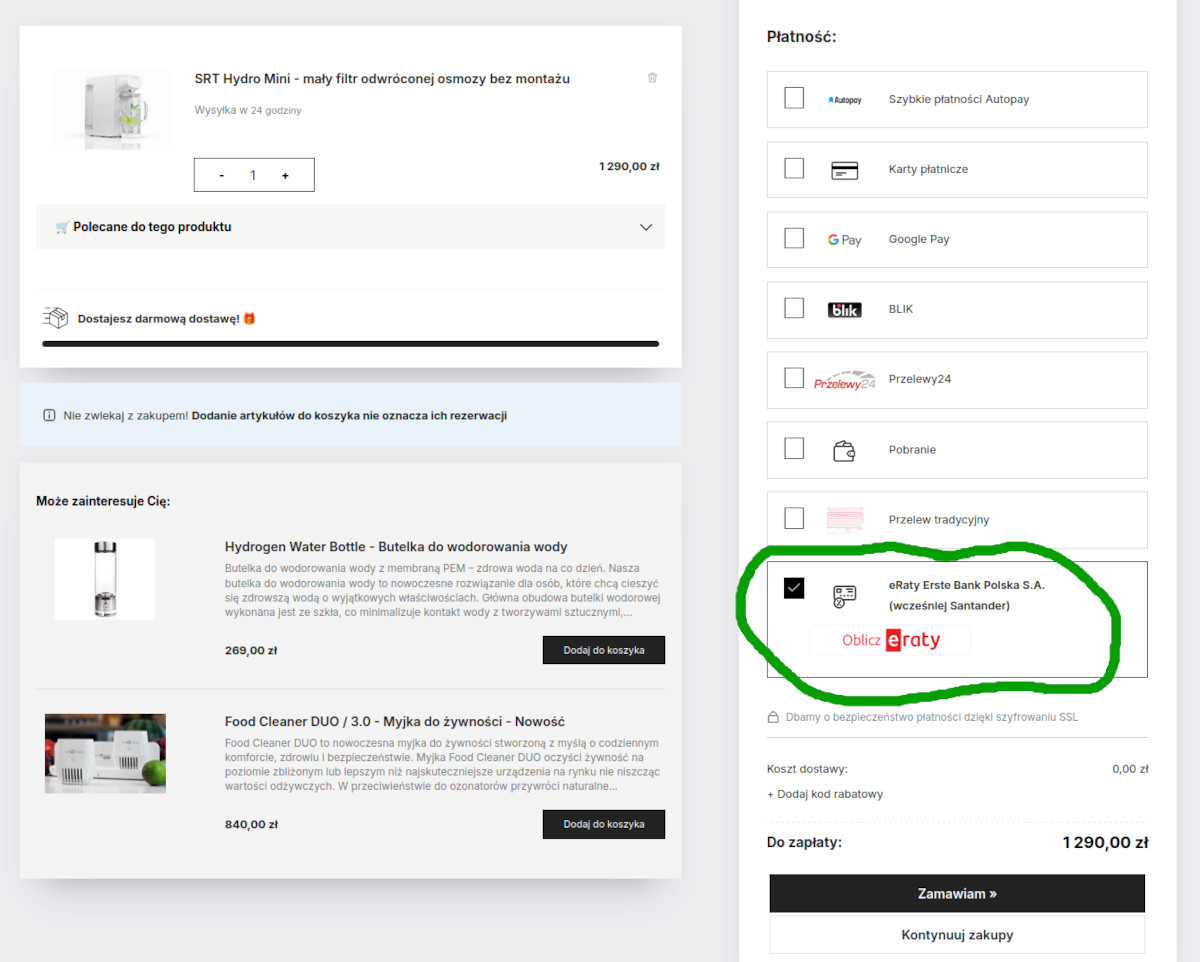The height and width of the screenshot is (962, 1200).
Task: Open Food Cleaner DUO product link
Action: click(395, 721)
